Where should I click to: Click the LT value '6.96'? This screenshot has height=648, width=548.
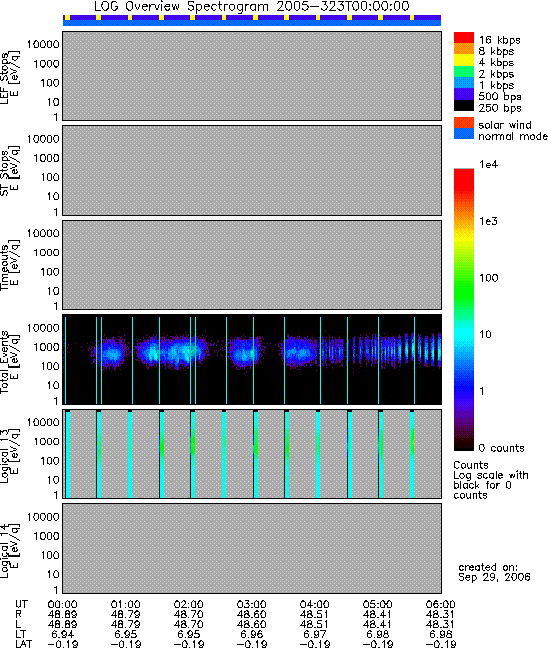[x=251, y=634]
